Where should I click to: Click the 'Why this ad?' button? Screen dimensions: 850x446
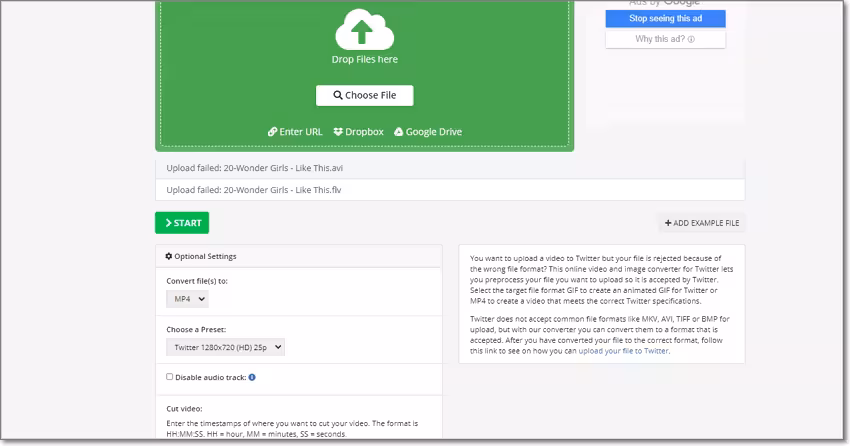point(665,40)
